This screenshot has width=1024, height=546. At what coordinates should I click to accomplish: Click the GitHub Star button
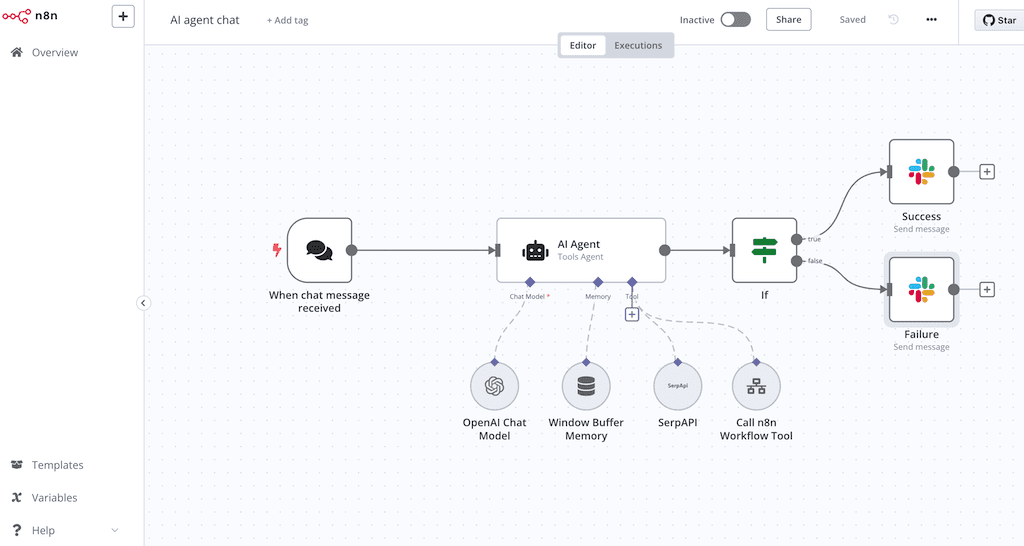click(x=999, y=20)
